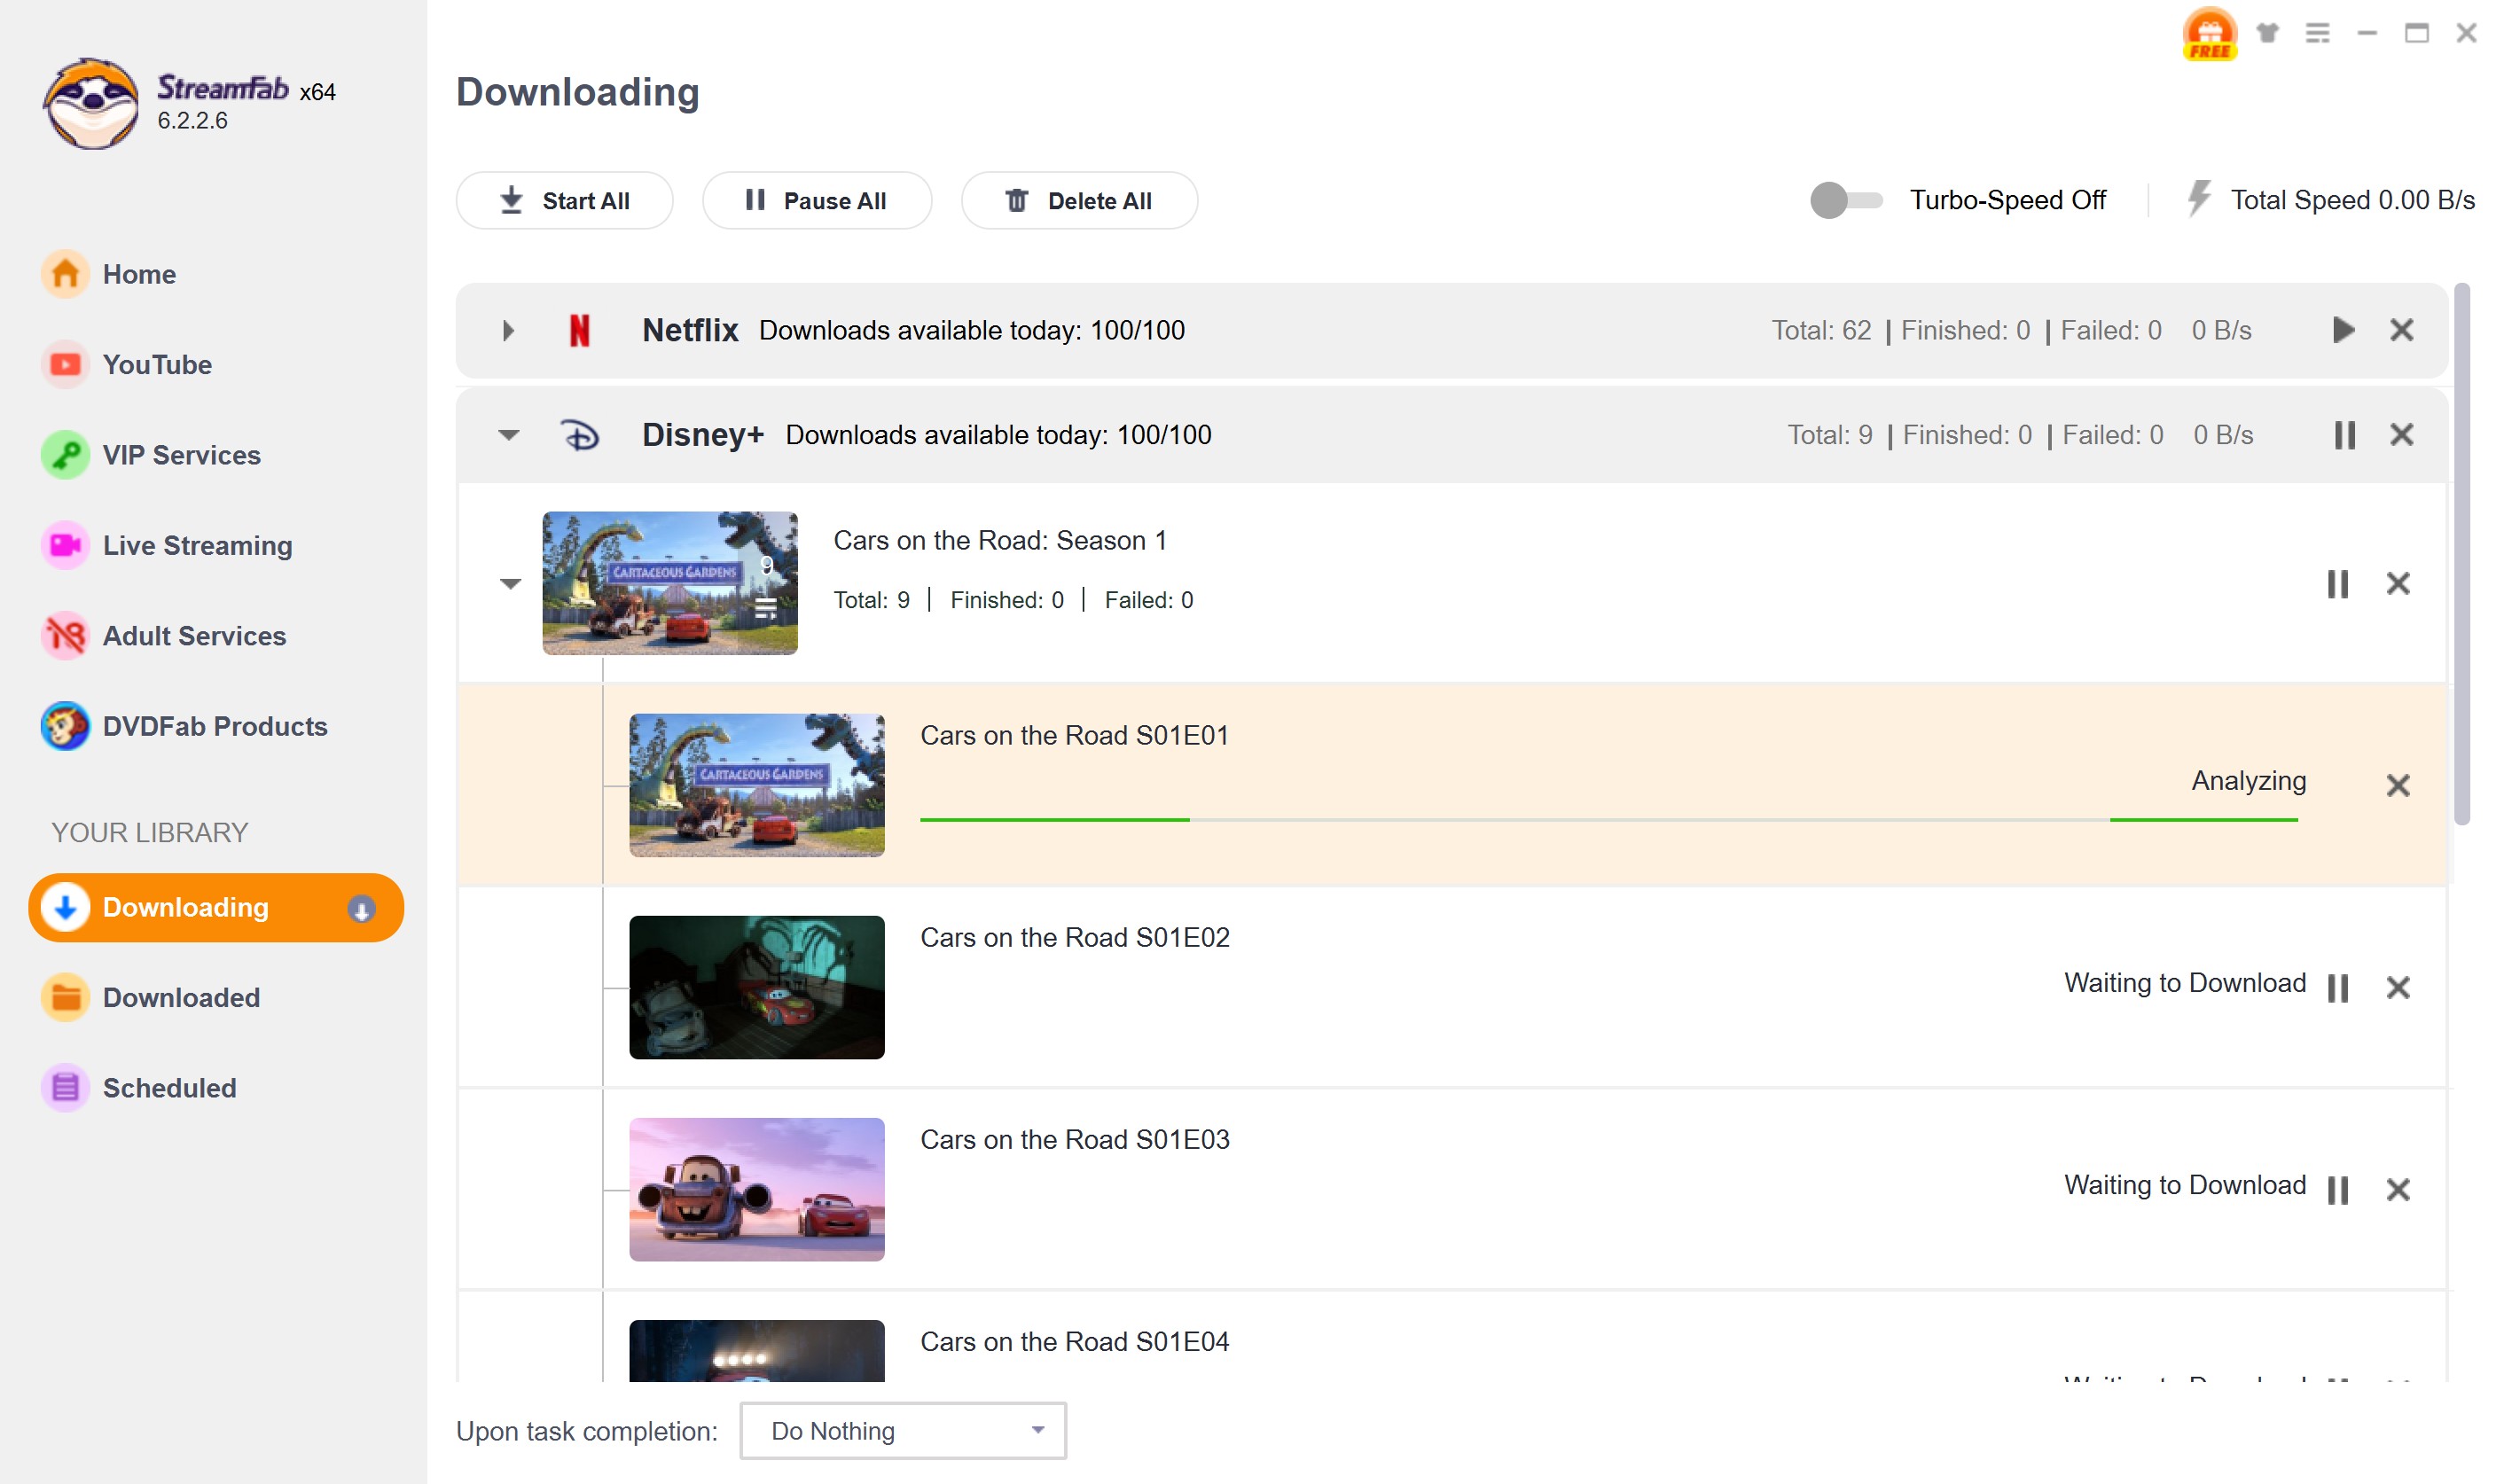Image resolution: width=2504 pixels, height=1484 pixels.
Task: Minimize the StreamFab window
Action: (2366, 33)
